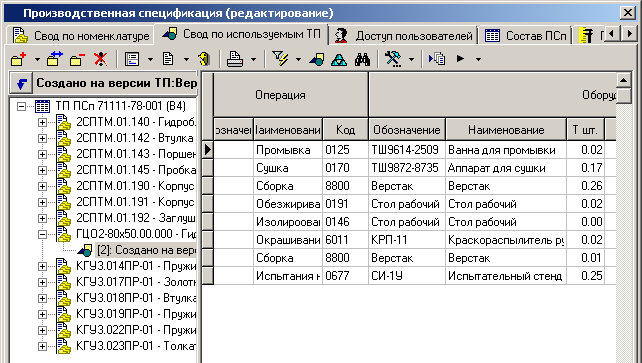Expand tree node 2СПТМ.01.142 Втулка
This screenshot has height=363, width=642.
[x=43, y=138]
